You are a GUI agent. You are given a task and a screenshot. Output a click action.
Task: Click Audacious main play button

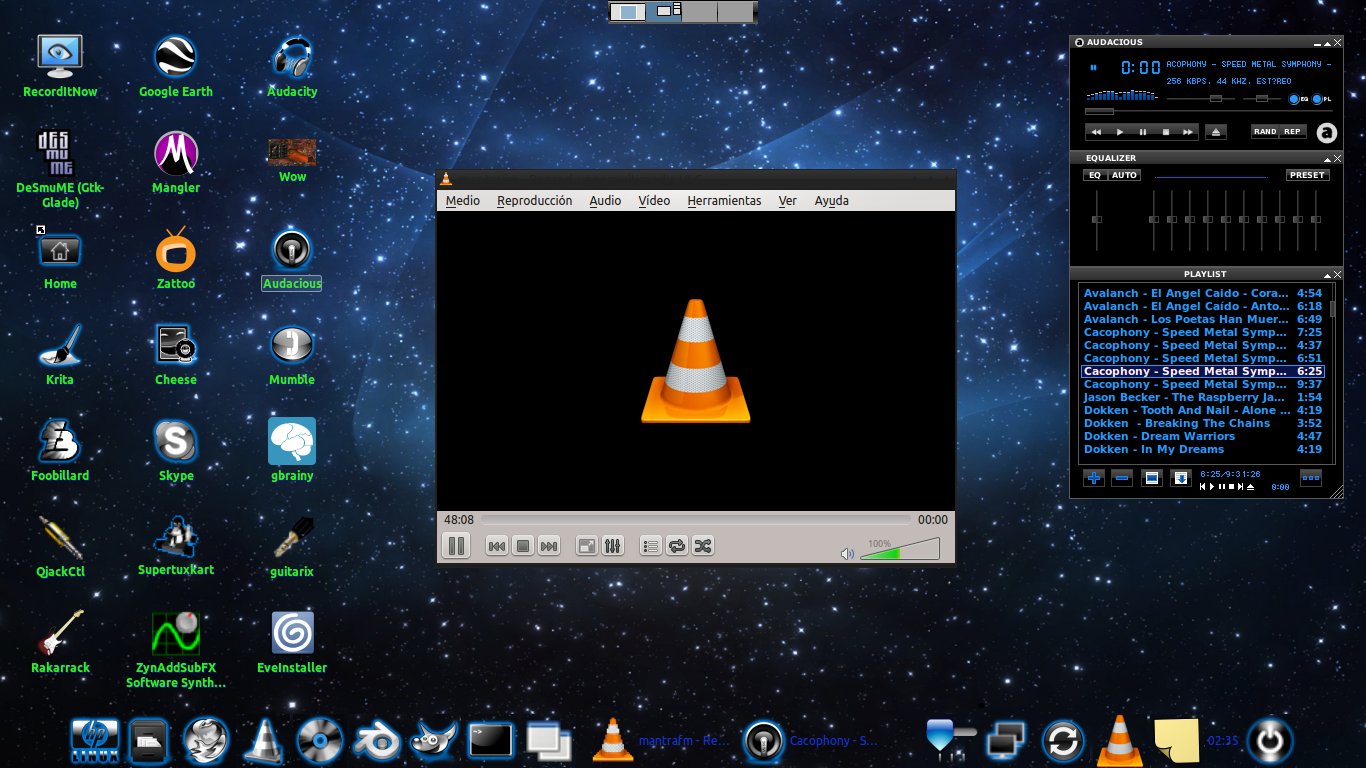(1120, 132)
